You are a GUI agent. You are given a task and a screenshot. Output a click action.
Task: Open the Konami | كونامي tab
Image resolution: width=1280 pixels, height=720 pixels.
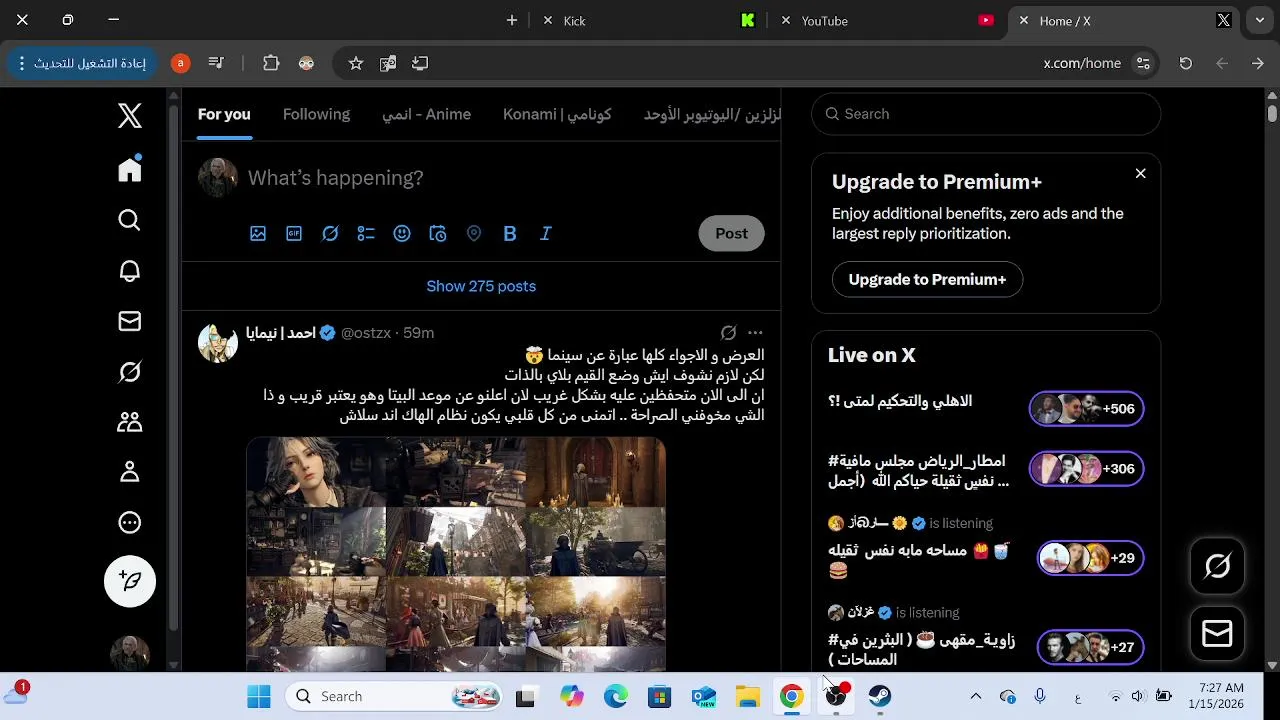[x=557, y=114]
